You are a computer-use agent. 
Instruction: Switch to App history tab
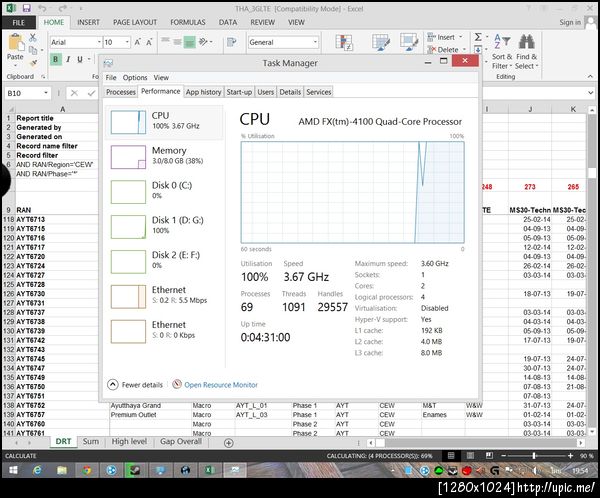coord(204,92)
